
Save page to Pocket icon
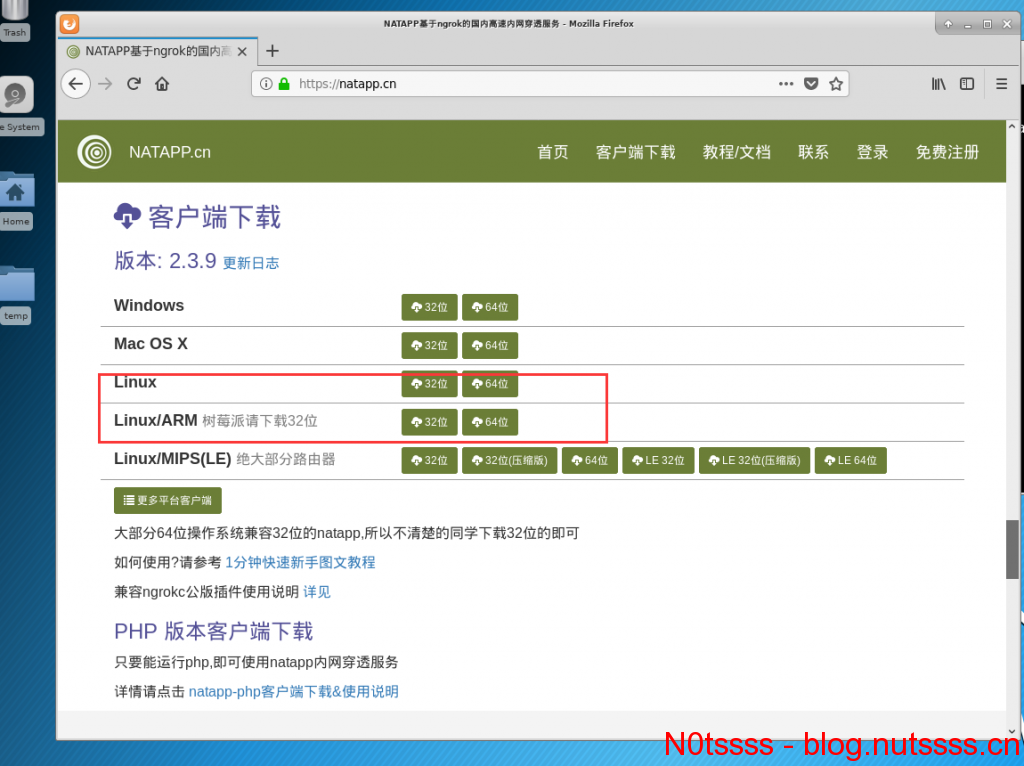[x=811, y=84]
